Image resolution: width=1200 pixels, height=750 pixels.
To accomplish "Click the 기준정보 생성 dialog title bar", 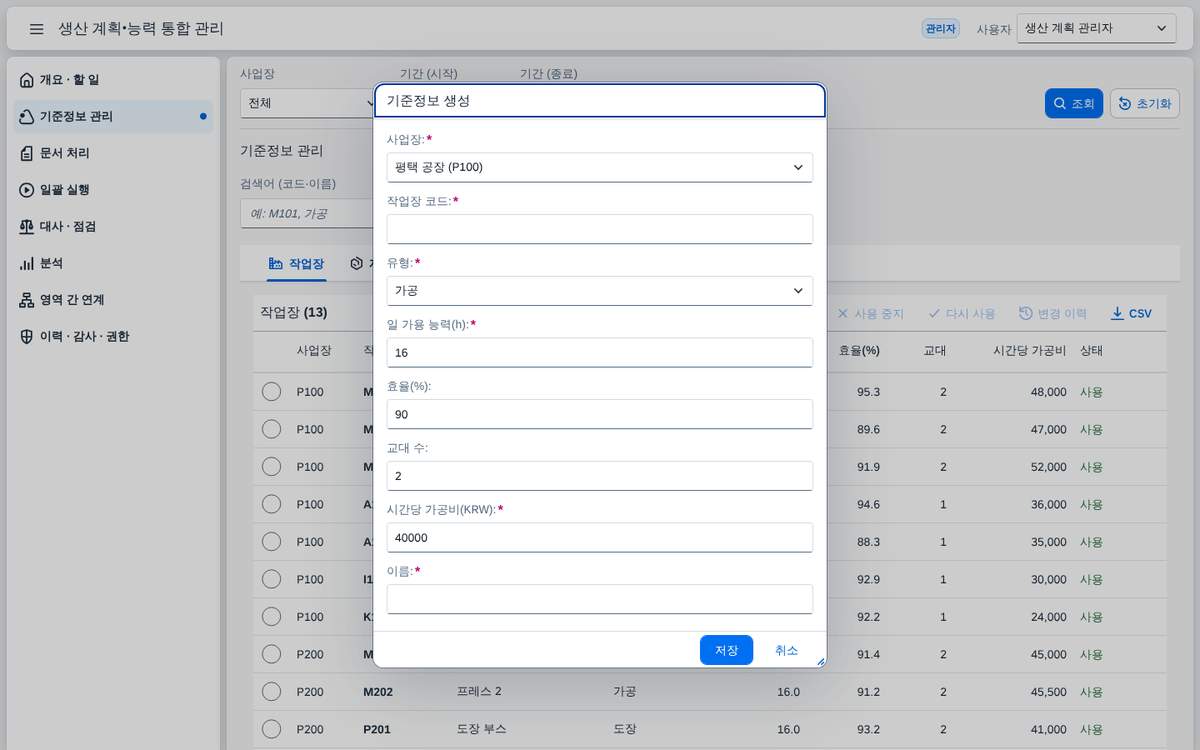I will click(x=600, y=101).
